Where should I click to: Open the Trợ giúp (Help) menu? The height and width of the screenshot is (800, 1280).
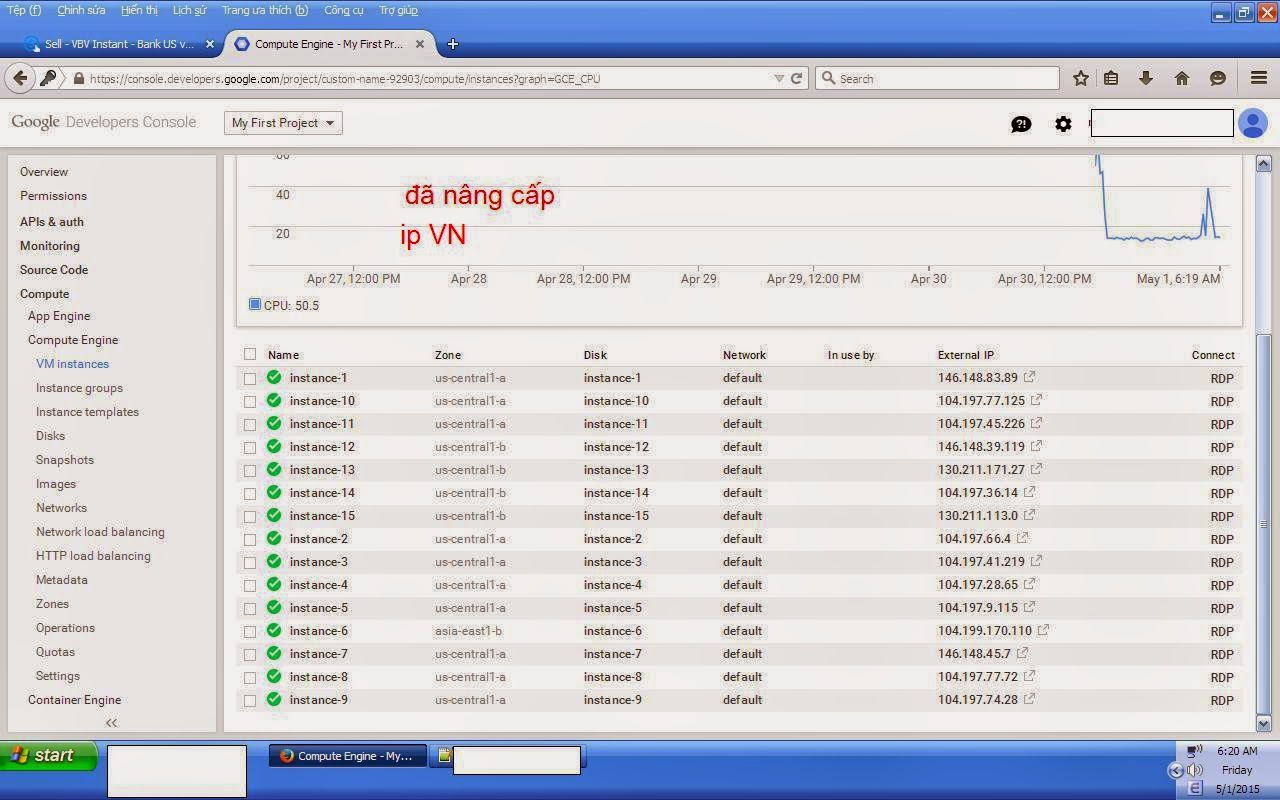click(398, 10)
